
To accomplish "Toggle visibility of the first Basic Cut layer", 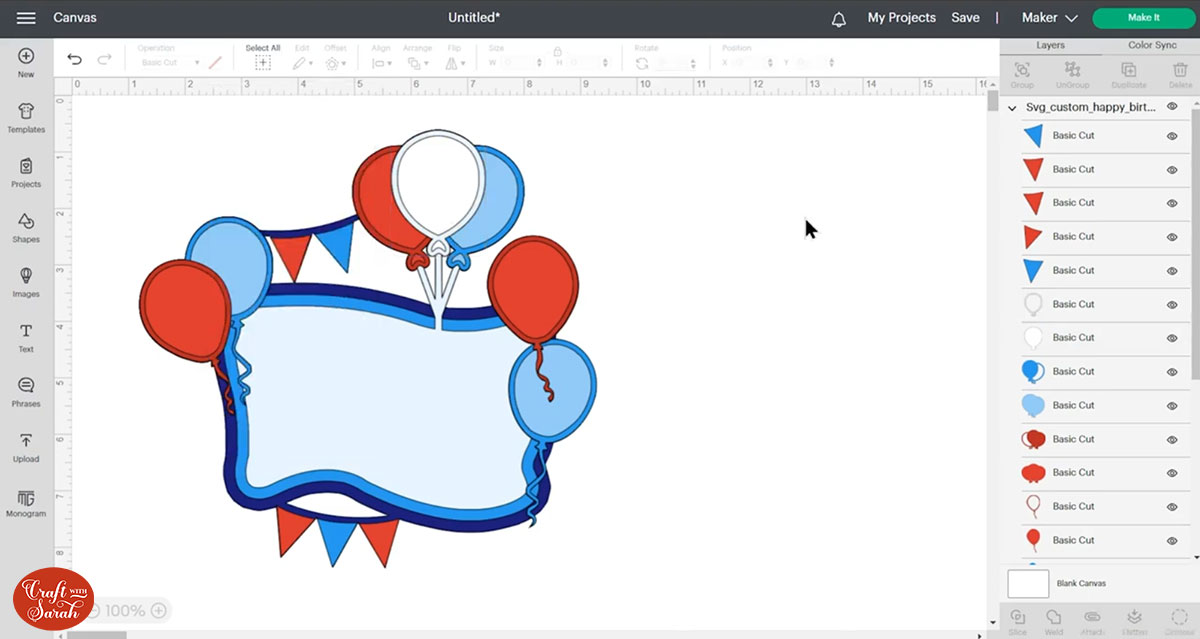I will coord(1172,136).
